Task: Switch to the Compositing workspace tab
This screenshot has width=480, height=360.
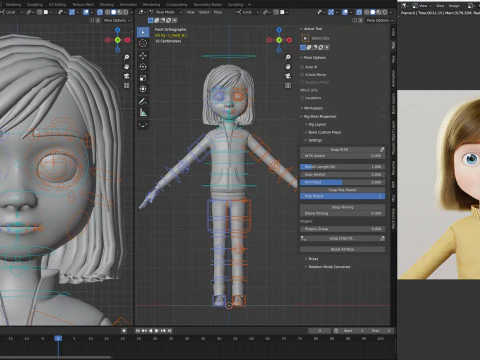Action: pos(177,5)
